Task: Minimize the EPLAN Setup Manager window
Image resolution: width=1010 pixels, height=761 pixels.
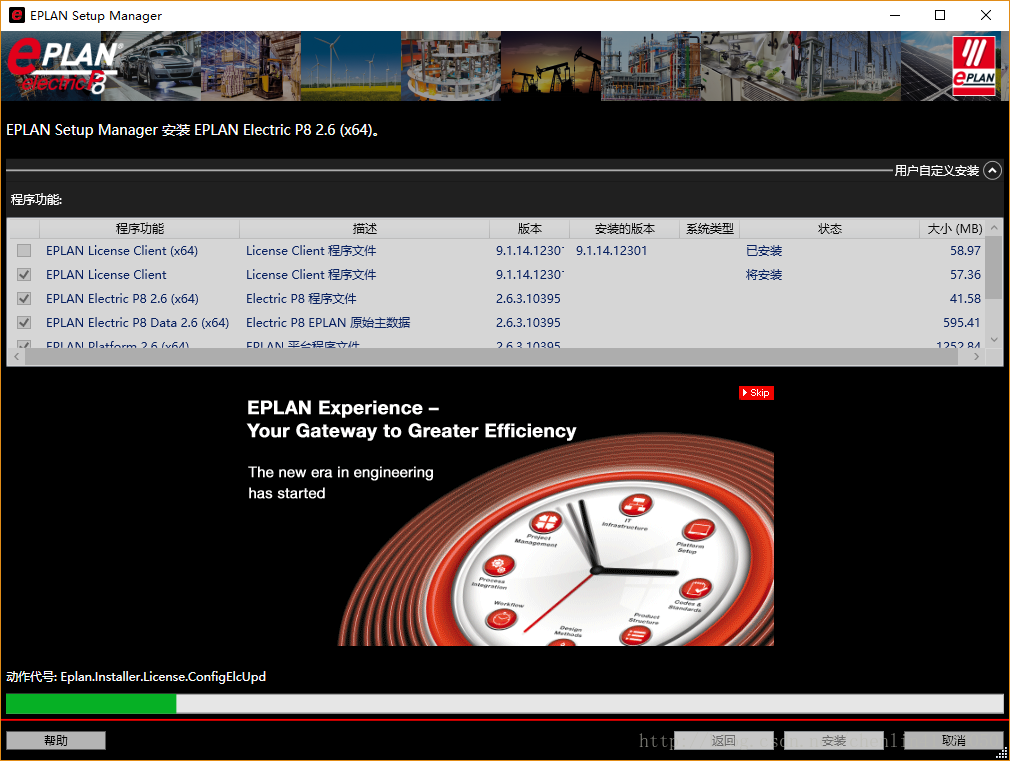Action: pos(895,15)
